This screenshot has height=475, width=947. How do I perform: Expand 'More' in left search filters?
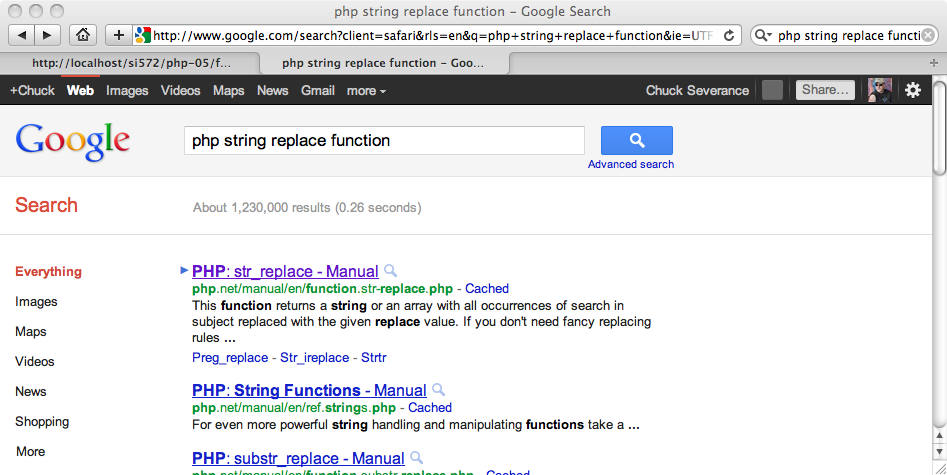[x=31, y=451]
